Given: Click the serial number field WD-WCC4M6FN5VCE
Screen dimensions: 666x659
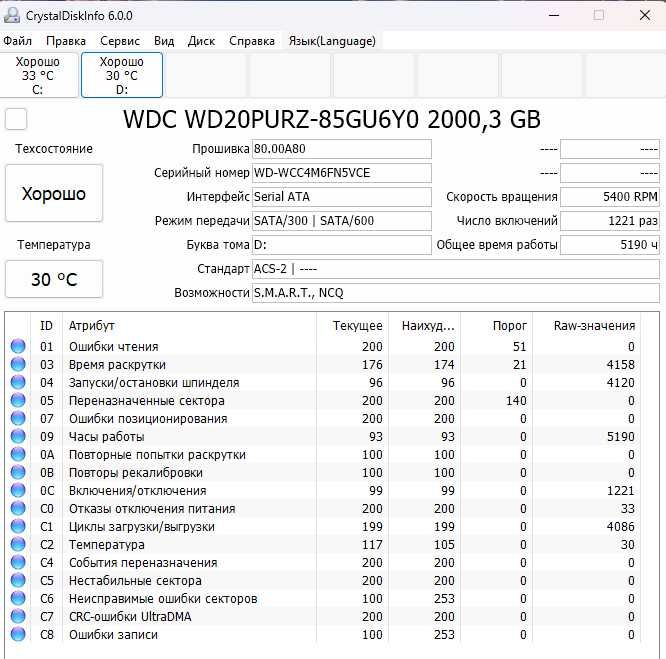Looking at the screenshot, I should click(341, 173).
